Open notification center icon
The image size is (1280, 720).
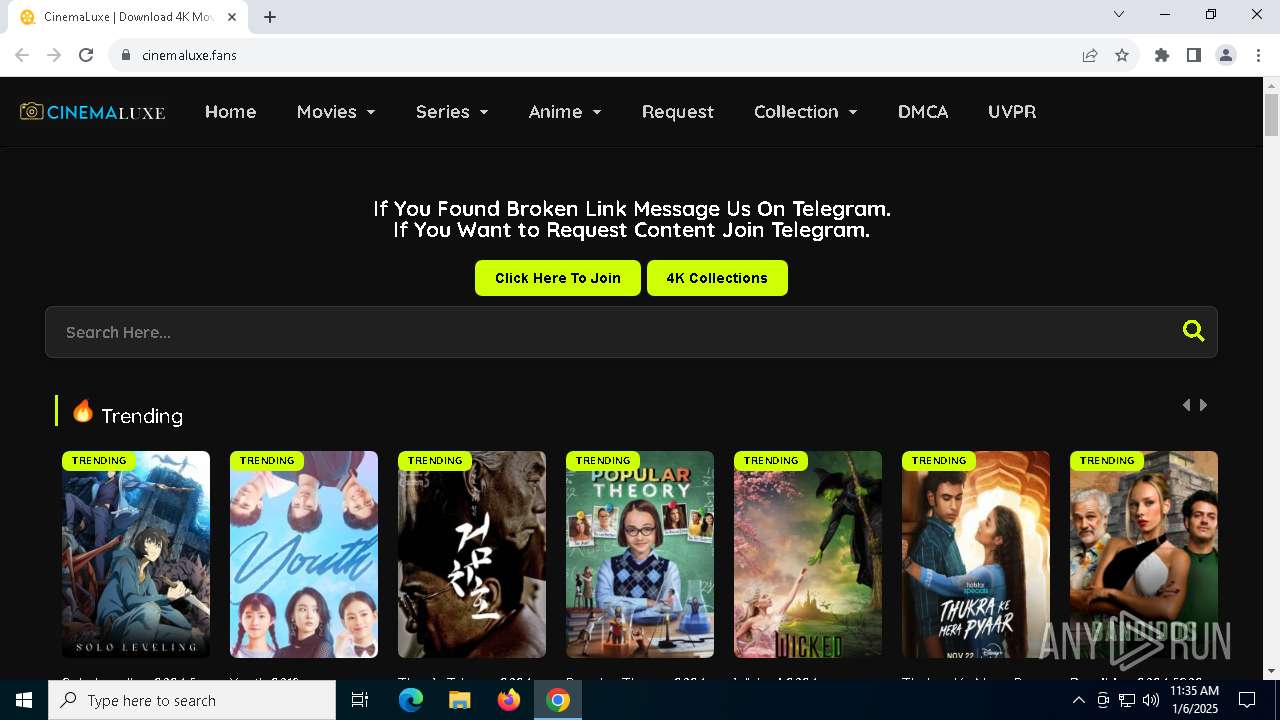[x=1247, y=700]
